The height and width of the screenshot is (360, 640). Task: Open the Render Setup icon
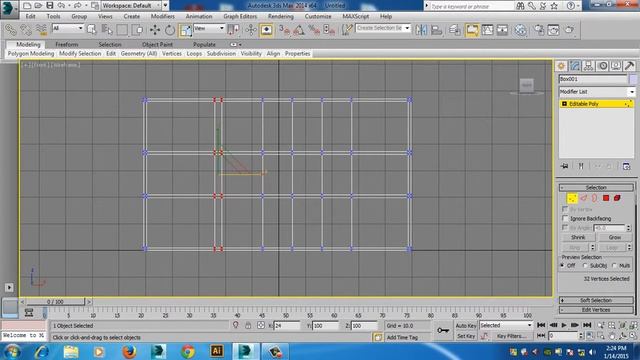[x=539, y=30]
